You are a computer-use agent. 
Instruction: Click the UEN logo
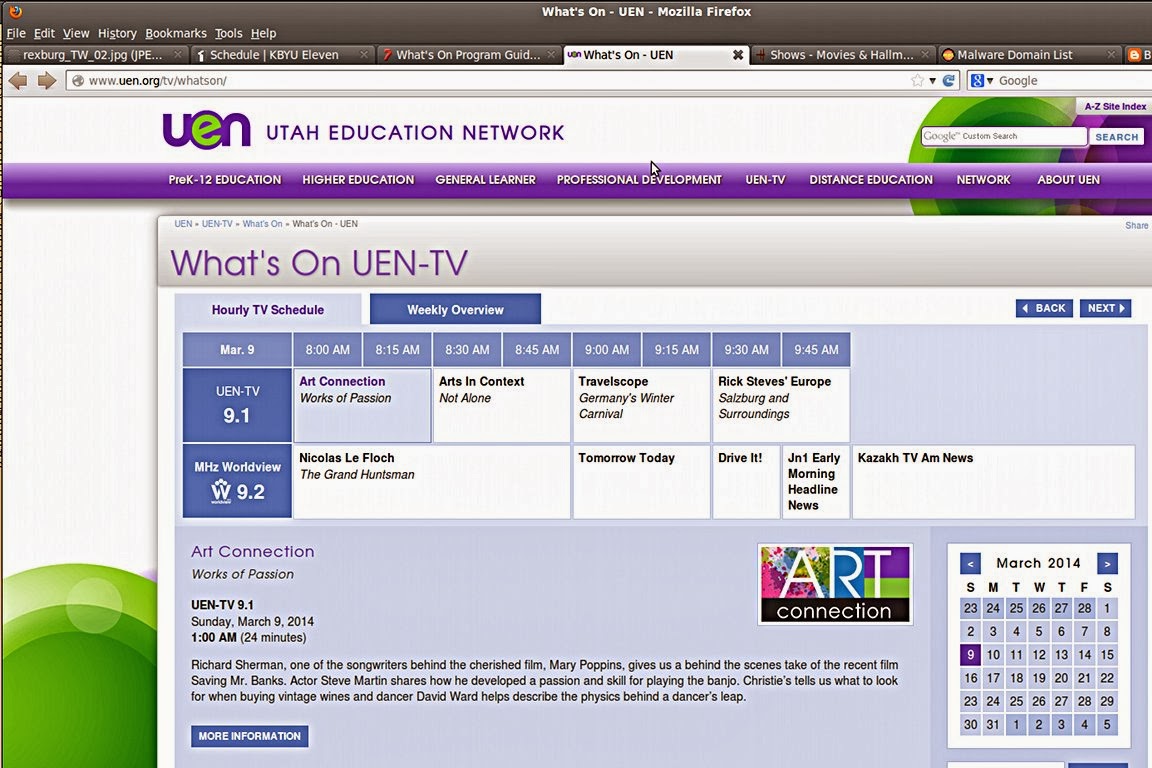click(206, 129)
